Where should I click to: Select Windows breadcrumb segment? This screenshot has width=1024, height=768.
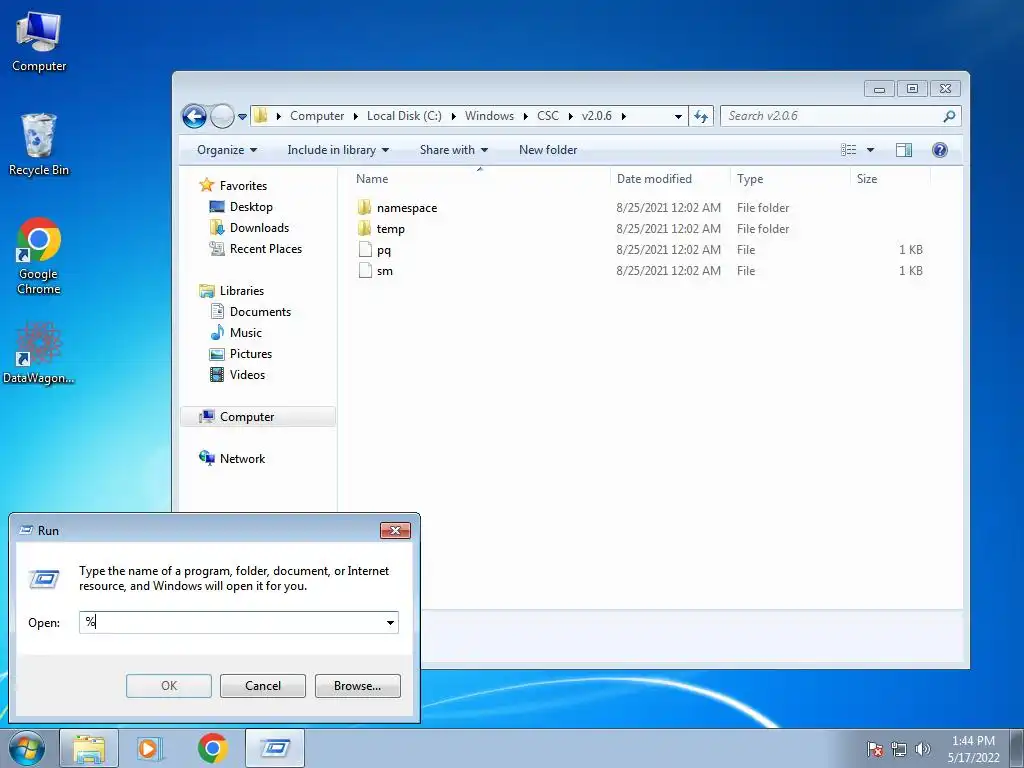click(489, 116)
